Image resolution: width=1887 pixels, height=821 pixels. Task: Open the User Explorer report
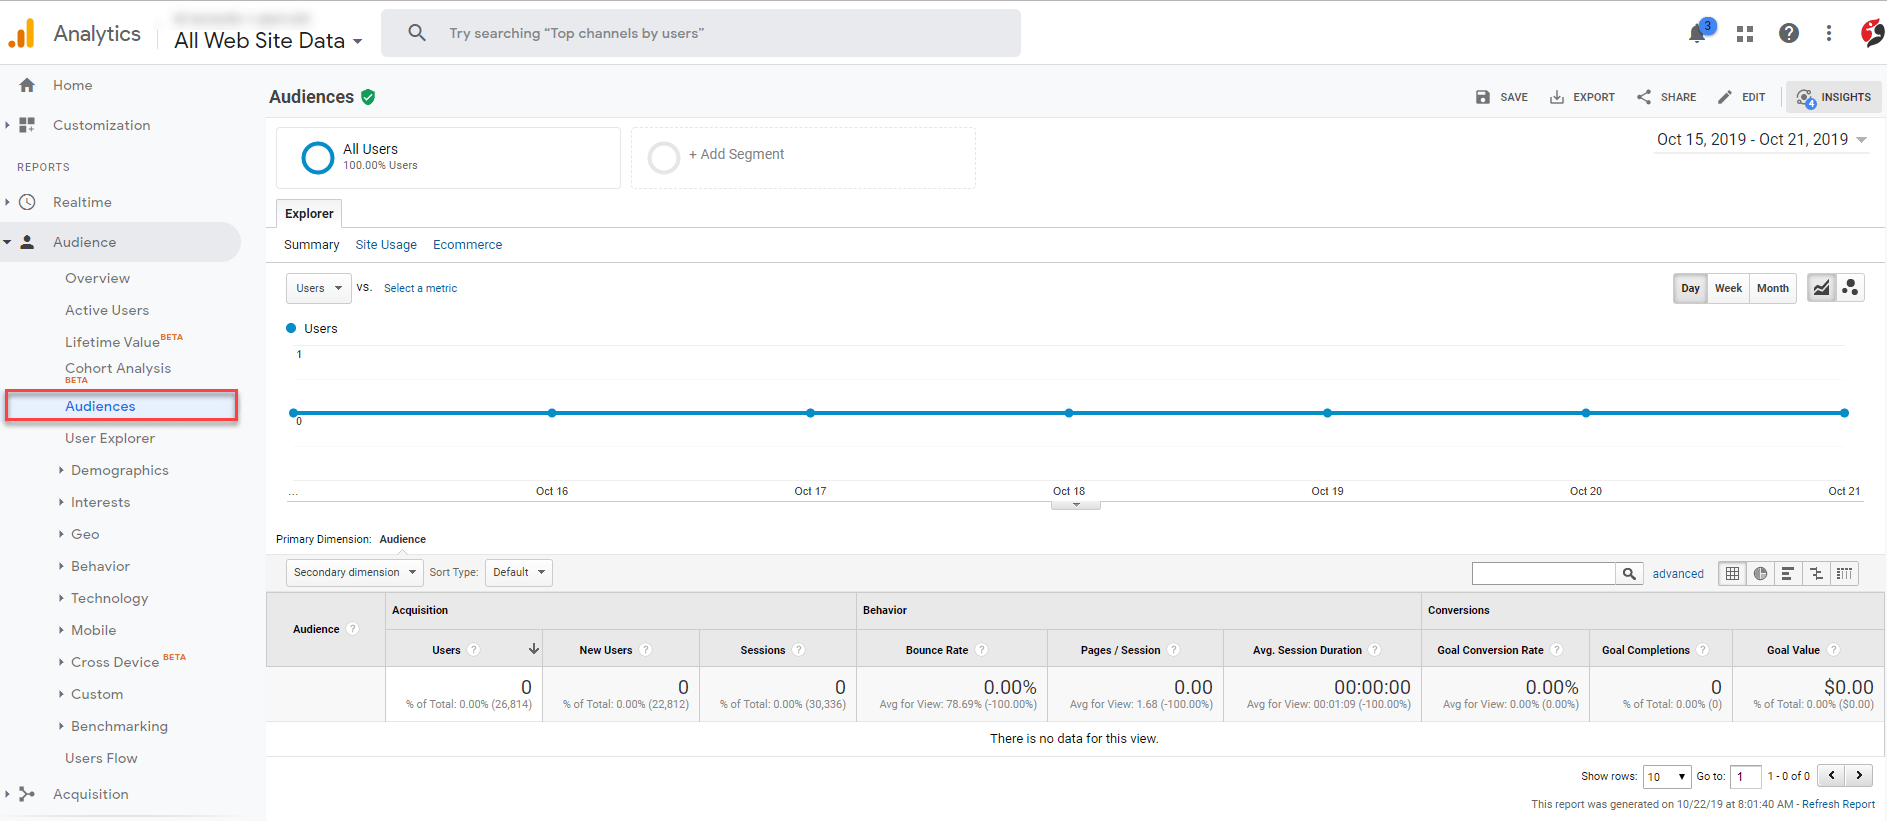[x=110, y=438]
